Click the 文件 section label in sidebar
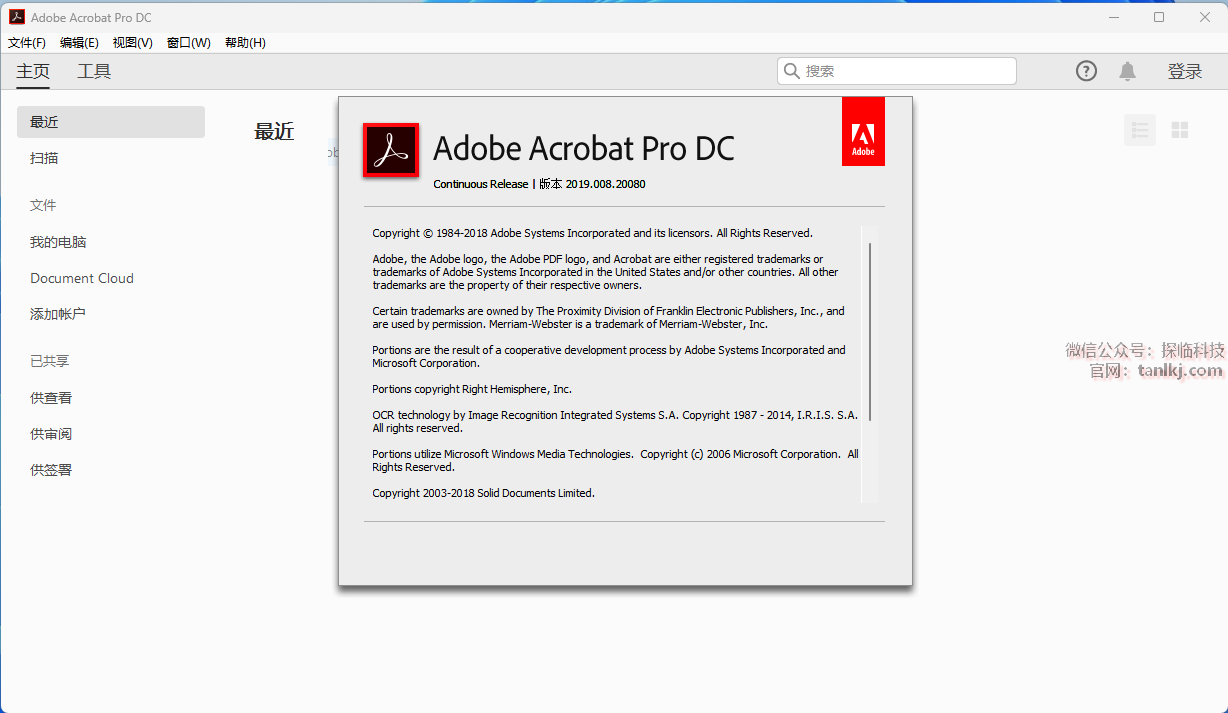This screenshot has width=1228, height=713. [x=43, y=205]
